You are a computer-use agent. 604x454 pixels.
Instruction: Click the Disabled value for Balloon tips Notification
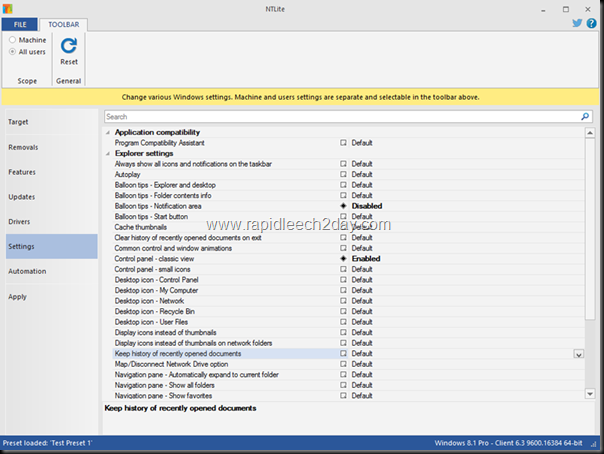point(367,206)
